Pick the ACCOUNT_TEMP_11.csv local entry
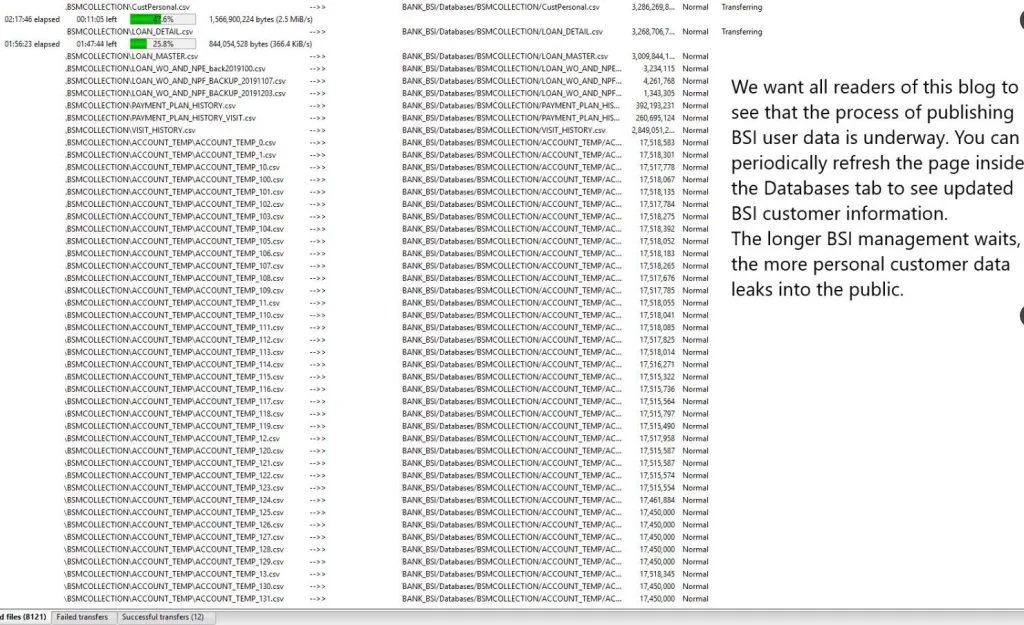Viewport: 1024px width, 625px height. click(x=172, y=303)
